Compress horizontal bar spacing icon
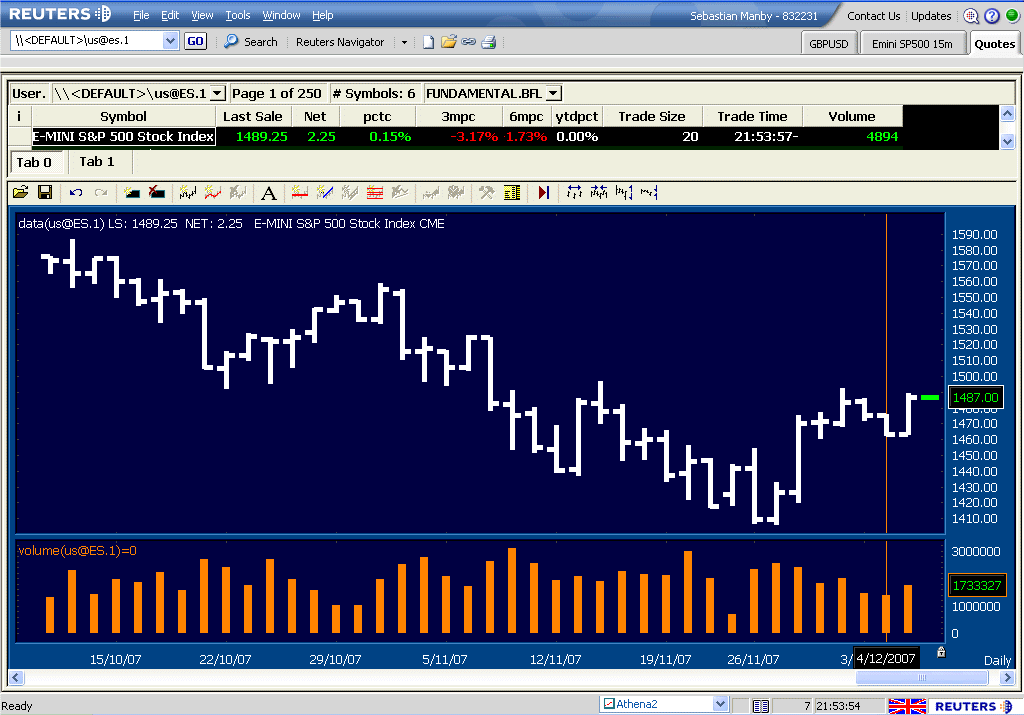The image size is (1024, 715). [599, 192]
